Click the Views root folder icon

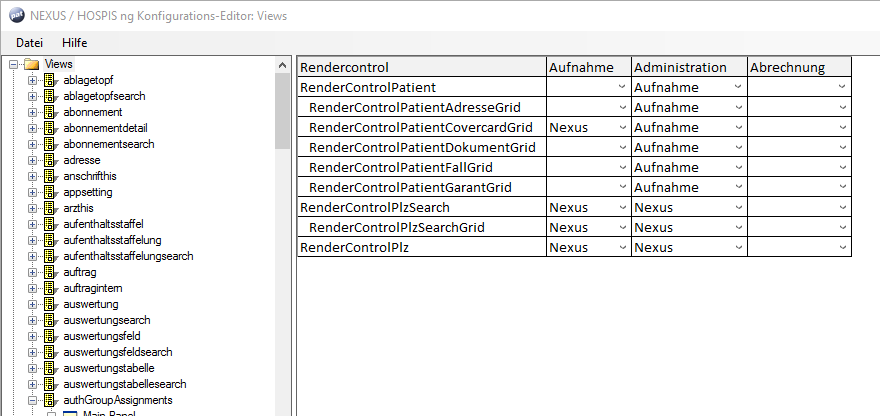pyautogui.click(x=31, y=64)
